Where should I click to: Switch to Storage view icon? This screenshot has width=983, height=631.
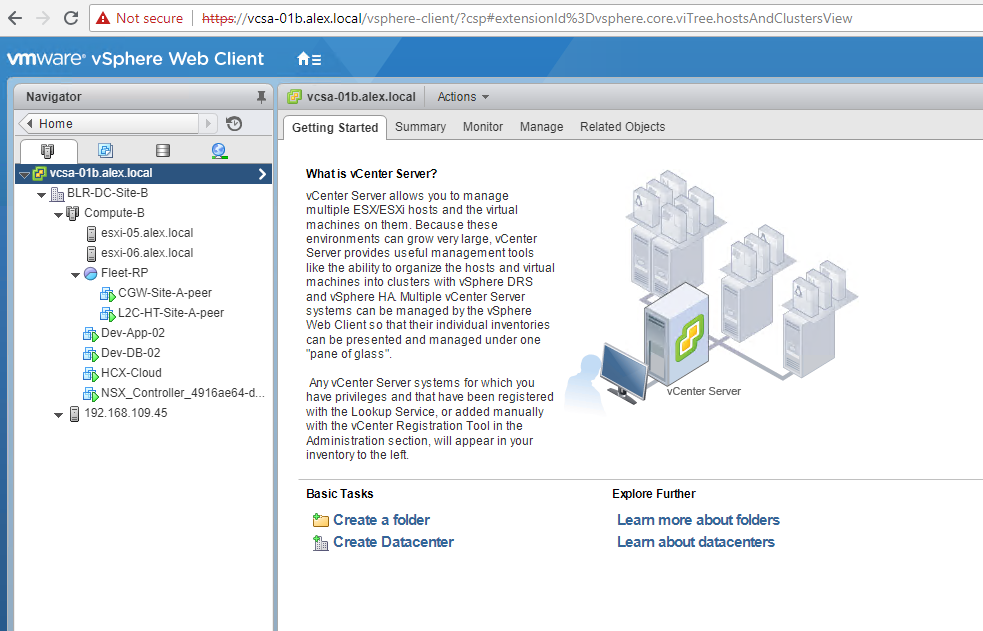163,151
